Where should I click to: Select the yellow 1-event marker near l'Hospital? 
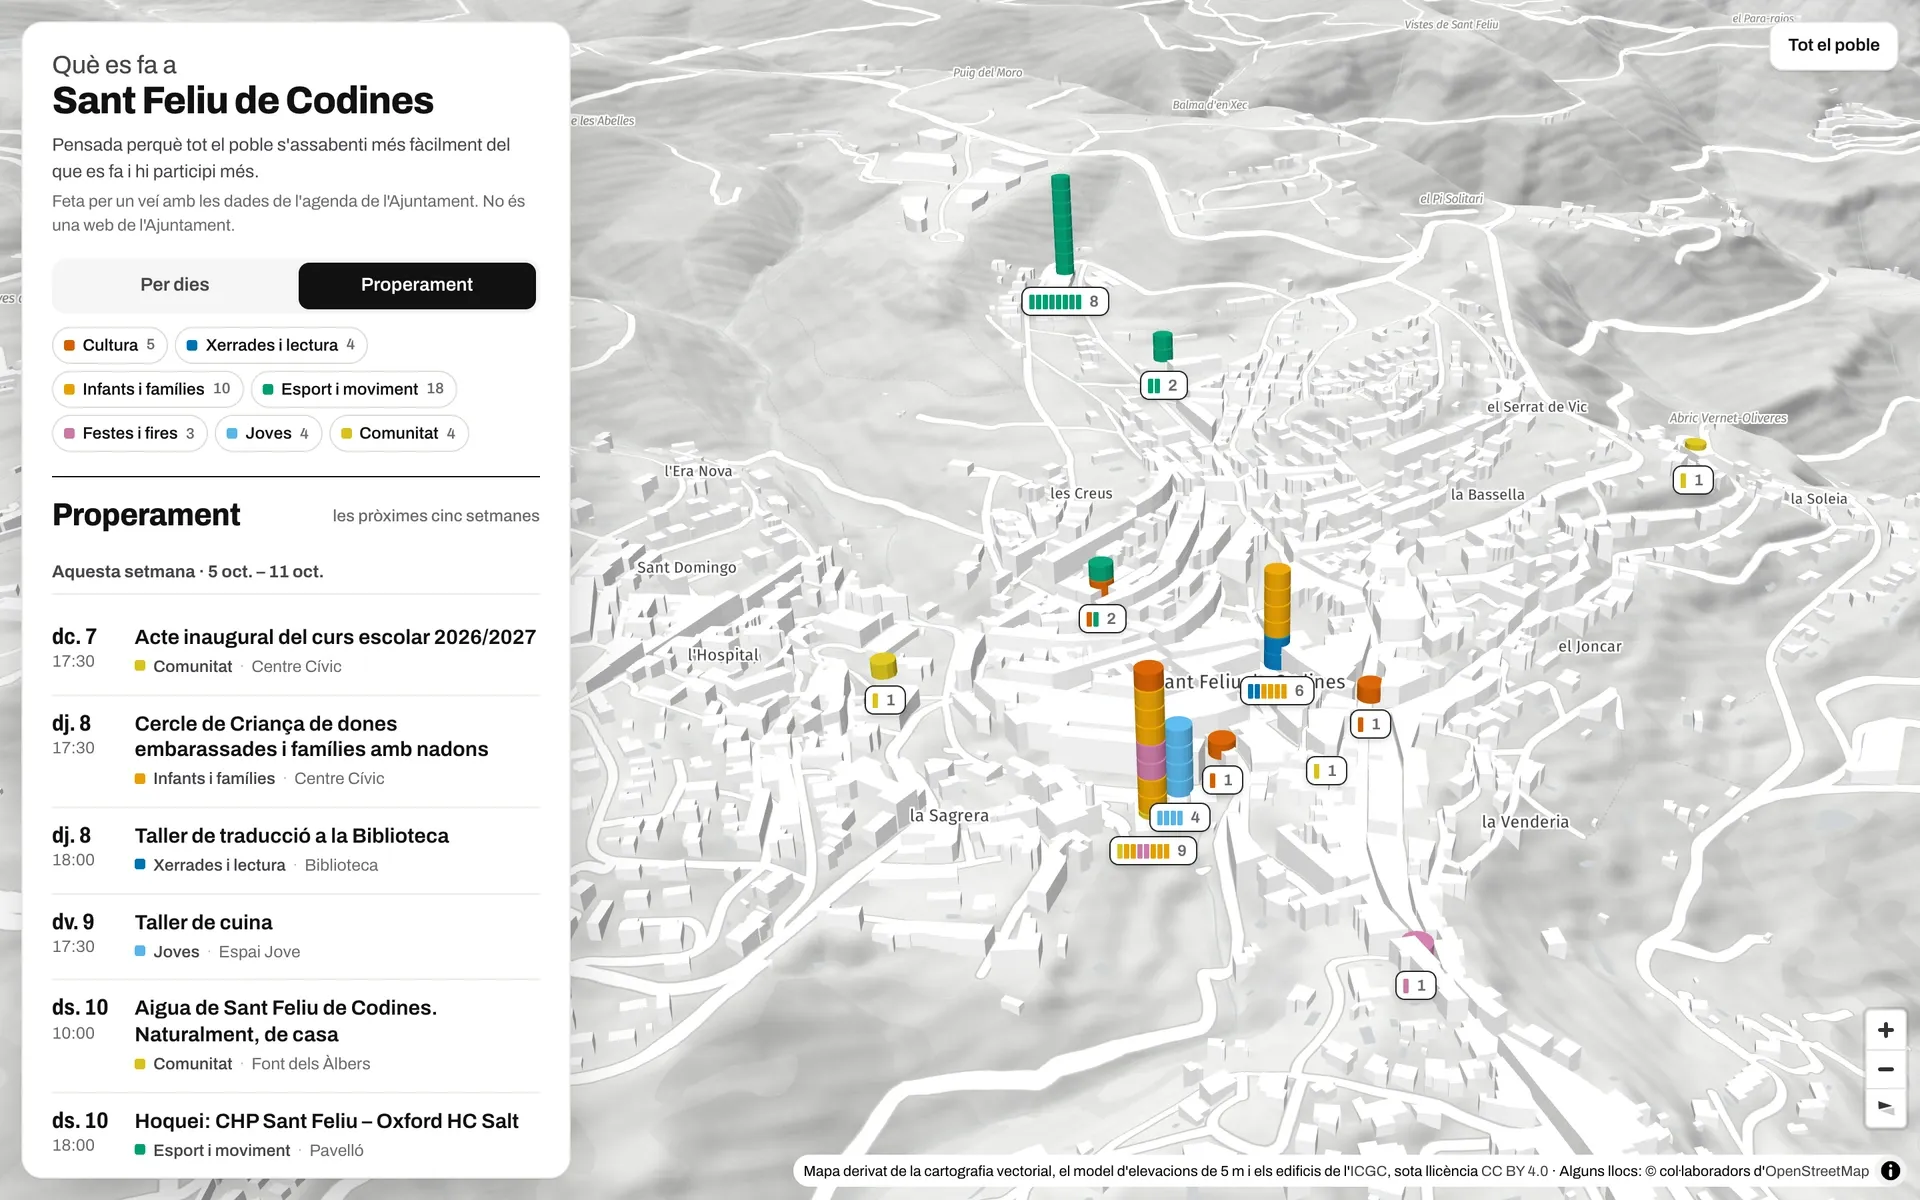[884, 700]
